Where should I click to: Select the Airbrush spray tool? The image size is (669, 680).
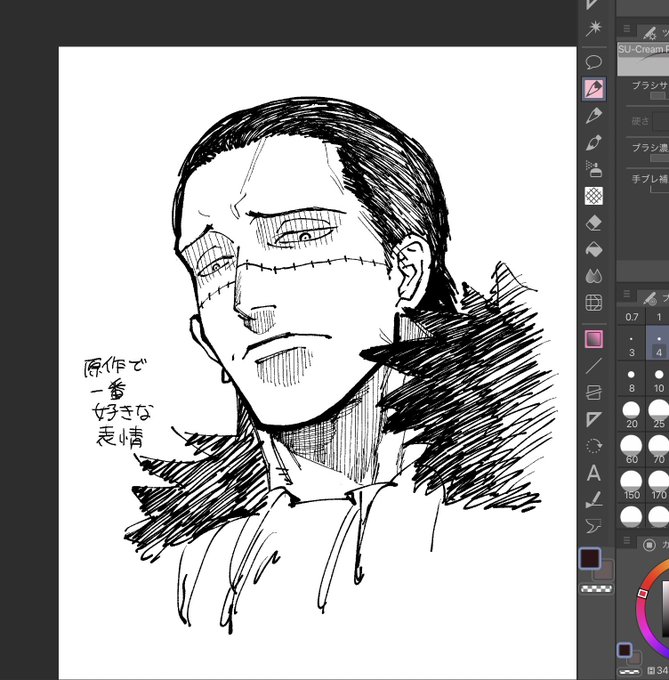[x=594, y=169]
